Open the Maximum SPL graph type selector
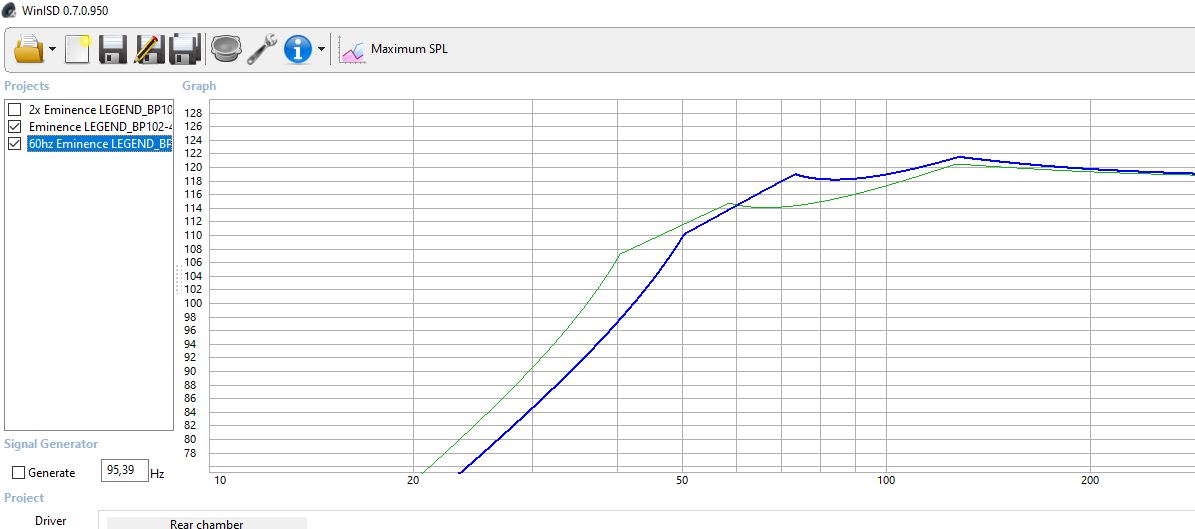1195x529 pixels. 394,50
